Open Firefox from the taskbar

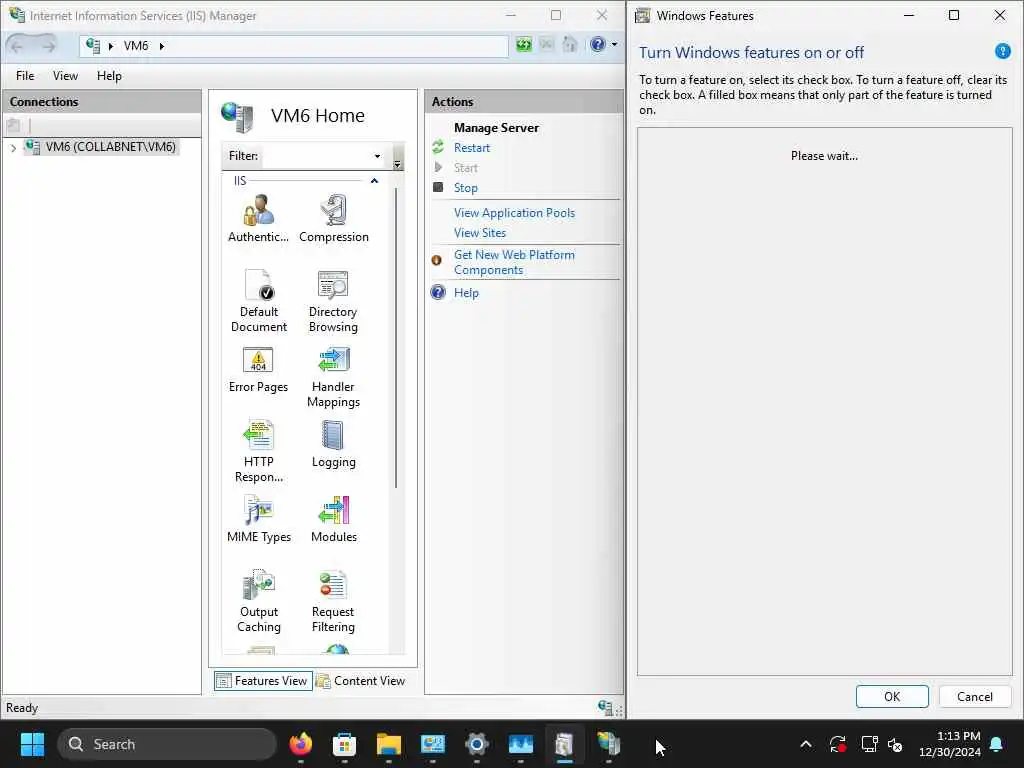coord(300,744)
